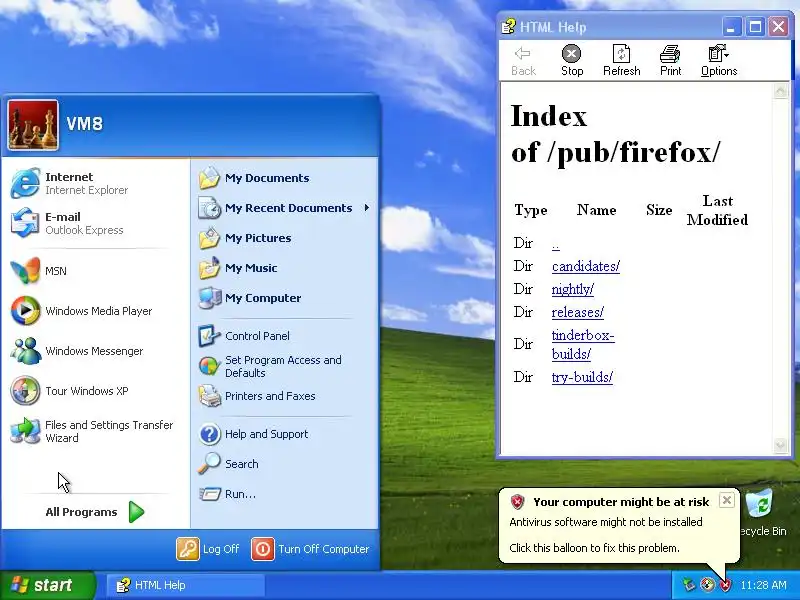Click Stop in HTML Help toolbar
The width and height of the screenshot is (800, 600).
tap(572, 61)
